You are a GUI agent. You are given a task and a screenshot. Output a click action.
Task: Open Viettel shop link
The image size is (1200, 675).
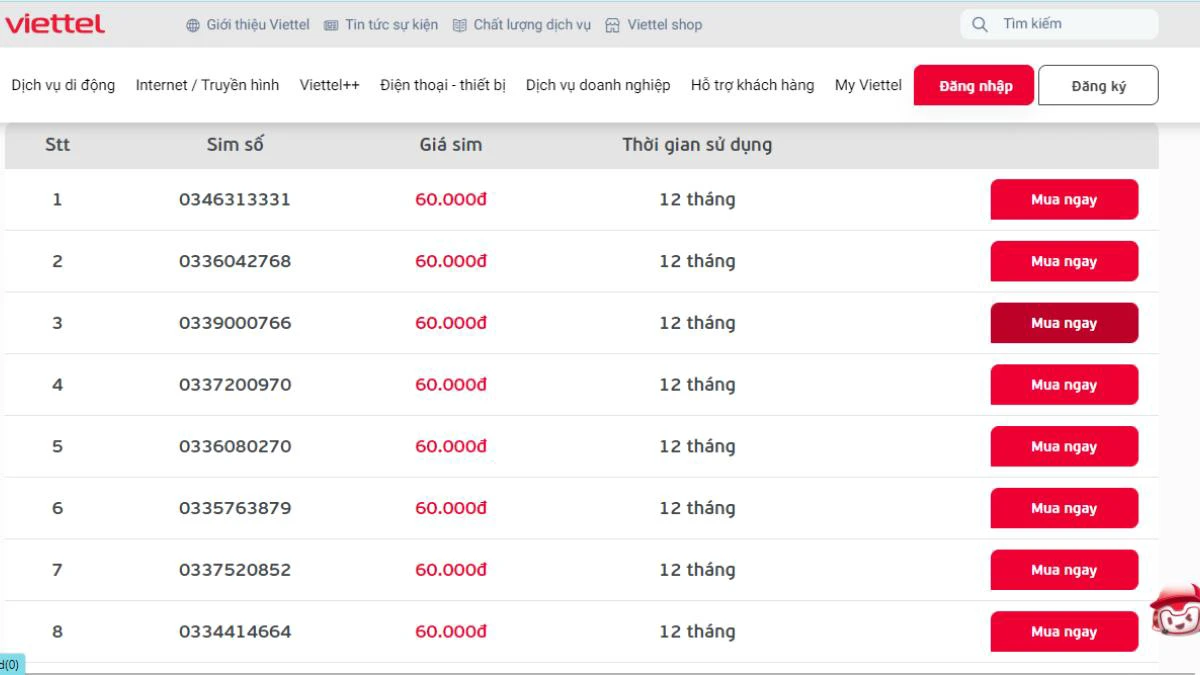click(x=665, y=25)
